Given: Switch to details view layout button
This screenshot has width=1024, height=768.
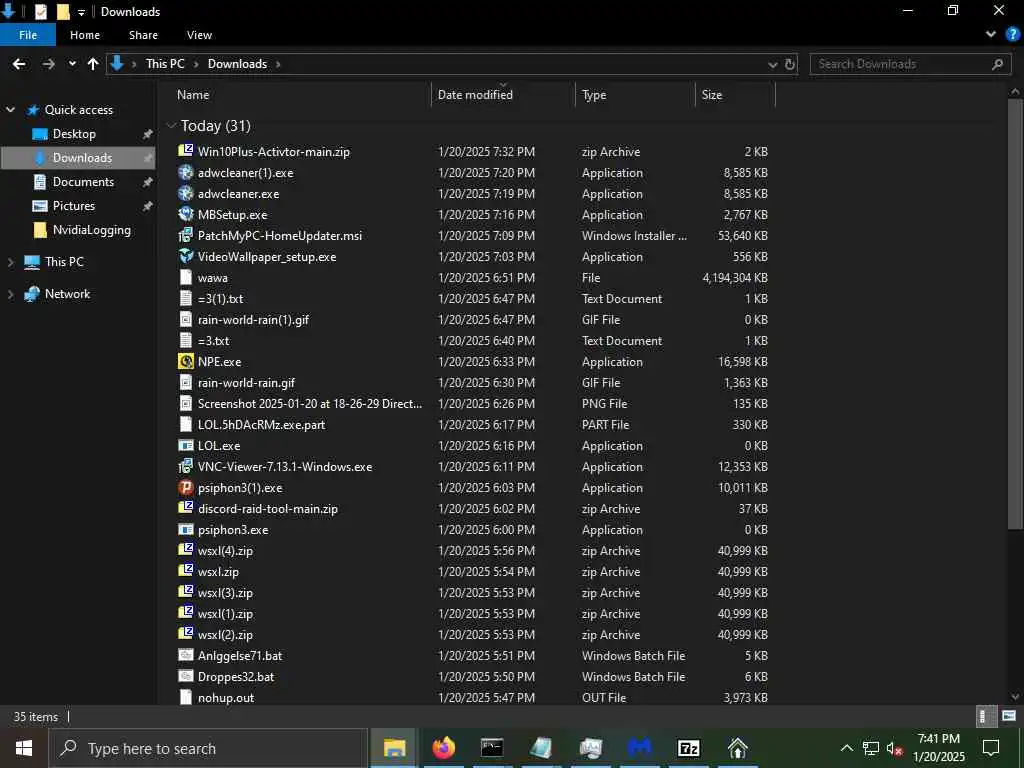Looking at the screenshot, I should (x=984, y=716).
